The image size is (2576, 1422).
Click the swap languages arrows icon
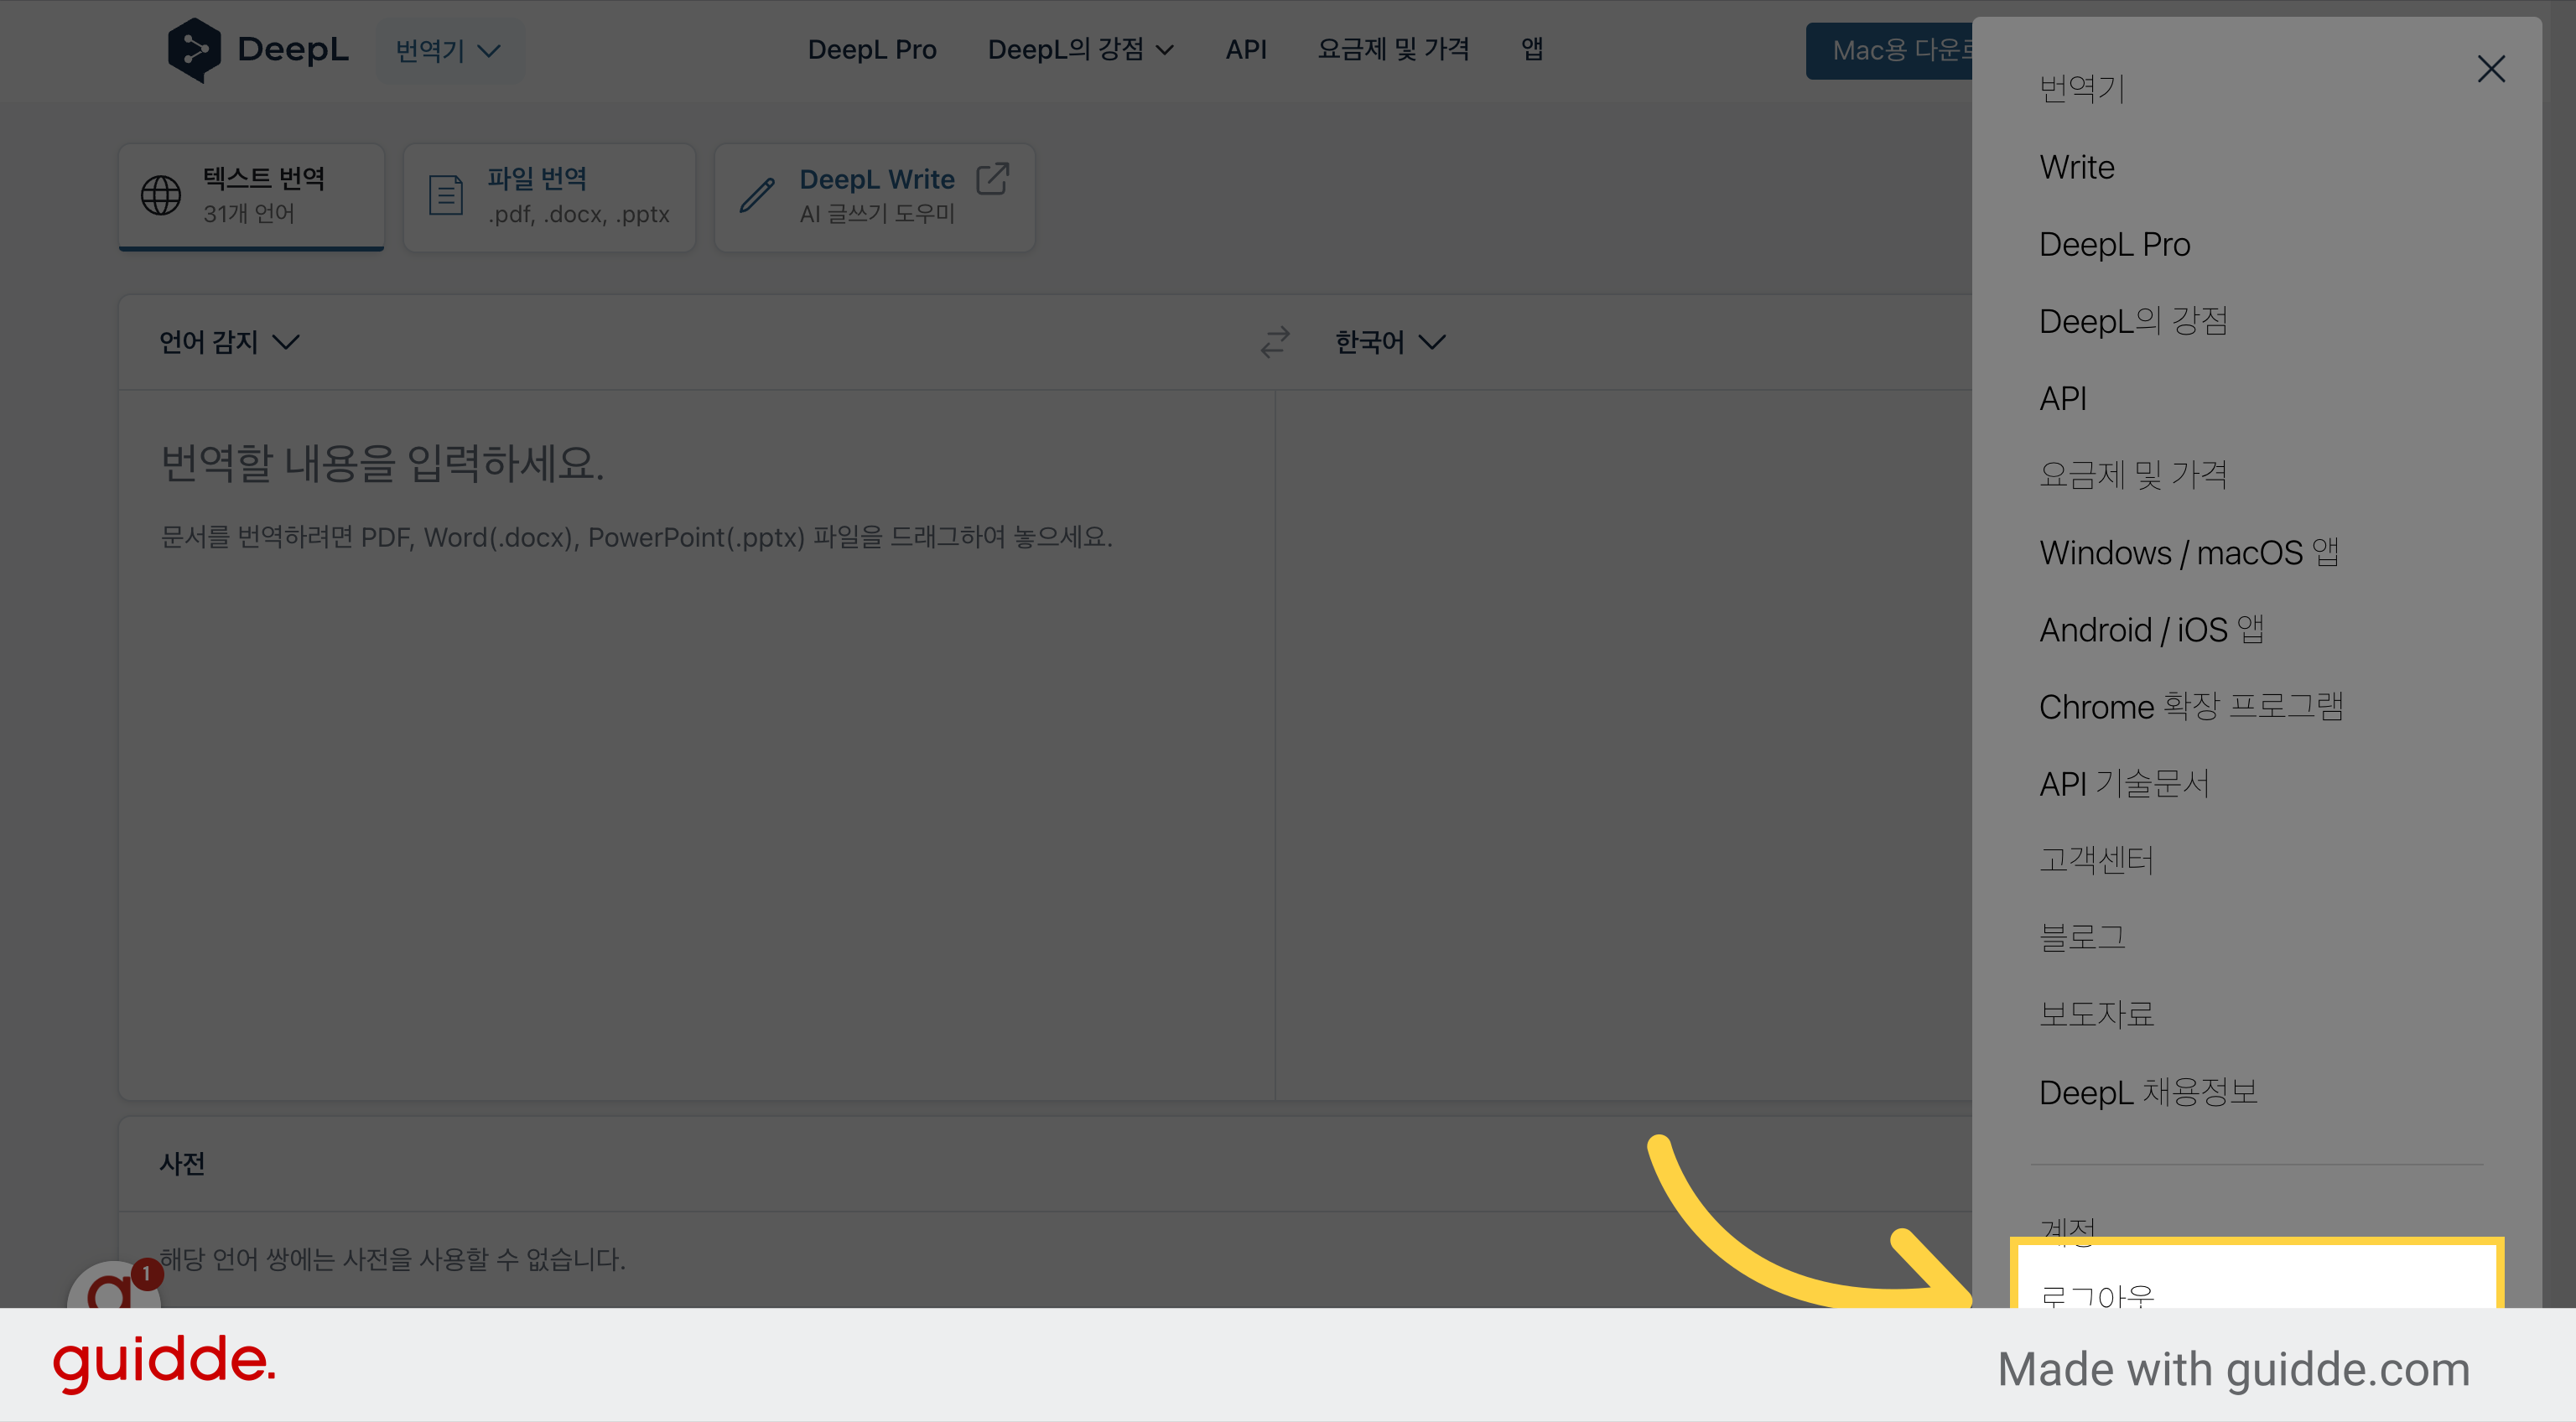pos(1274,342)
